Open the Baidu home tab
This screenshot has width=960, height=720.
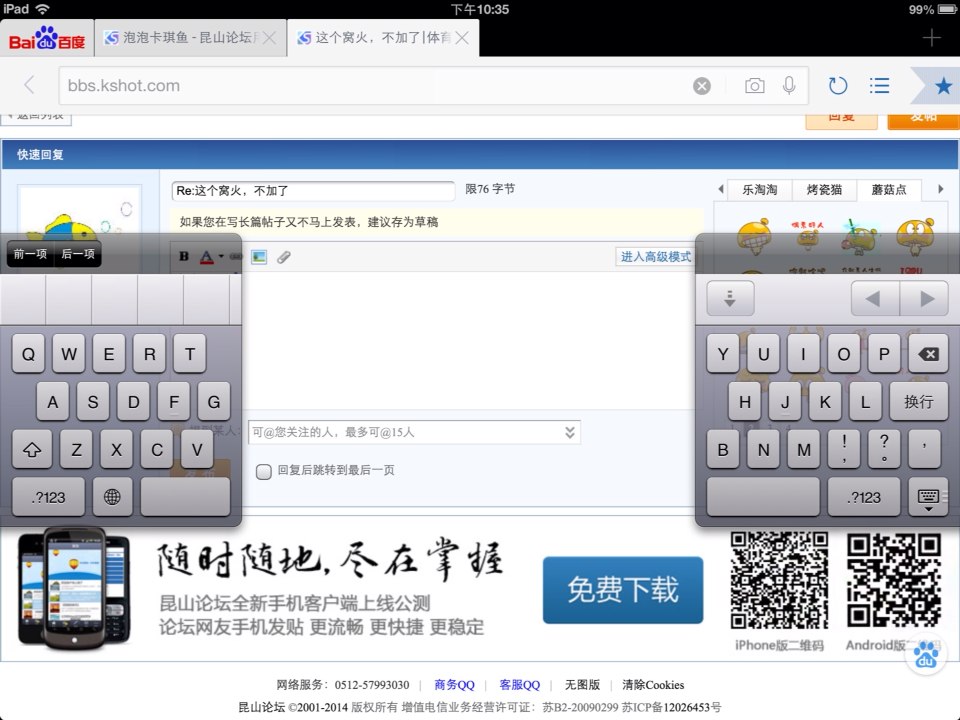click(47, 39)
